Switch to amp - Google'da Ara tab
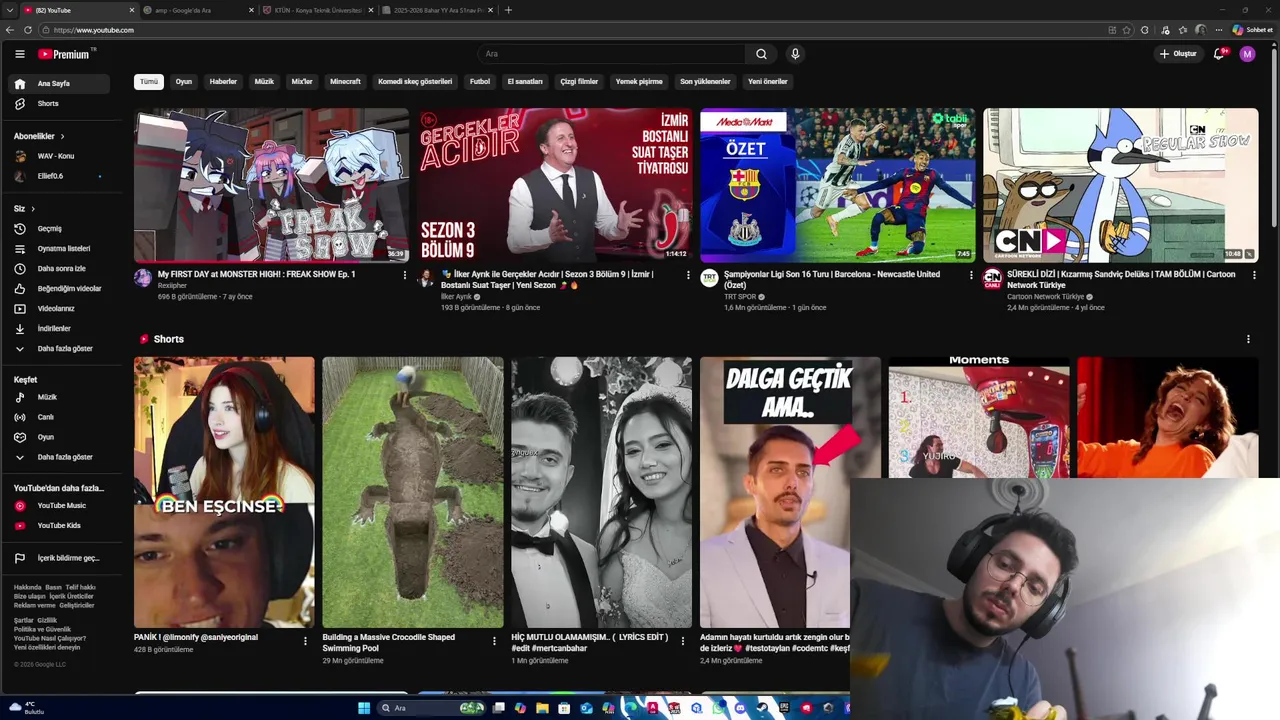The width and height of the screenshot is (1280, 720). pos(198,10)
